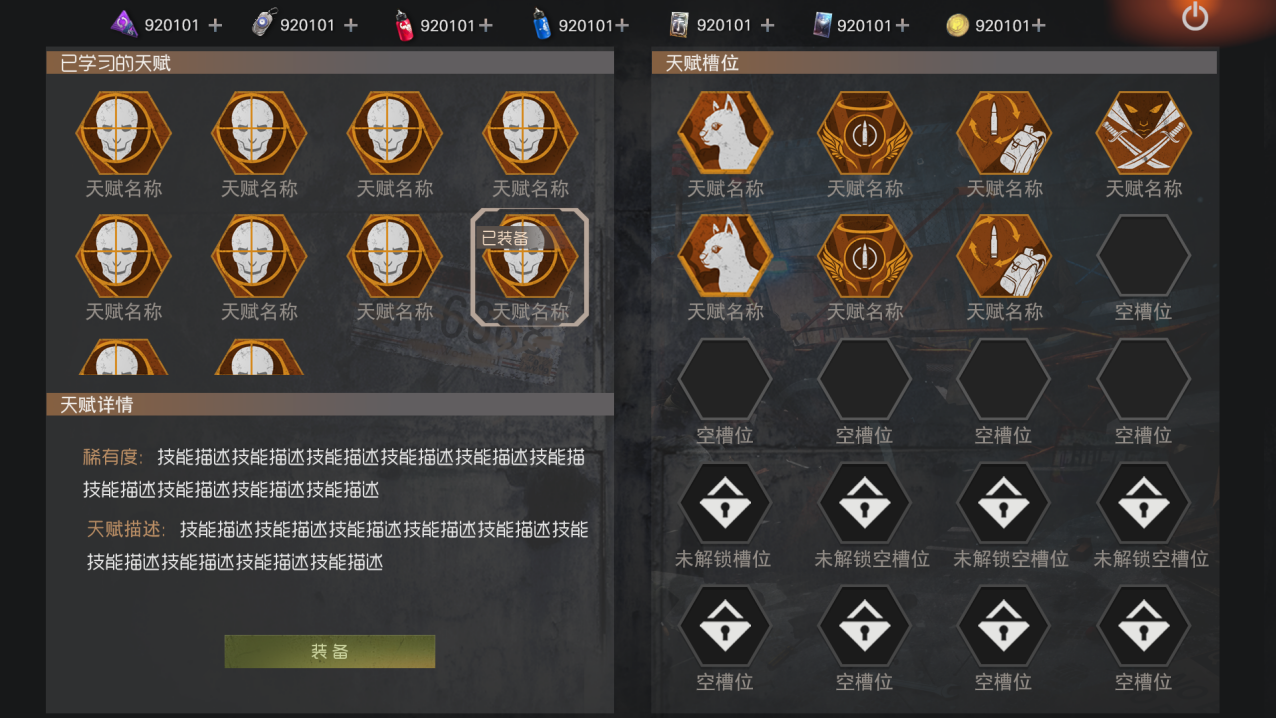
Task: Click the 已学习的天赋 panel header
Action: (x=330, y=63)
